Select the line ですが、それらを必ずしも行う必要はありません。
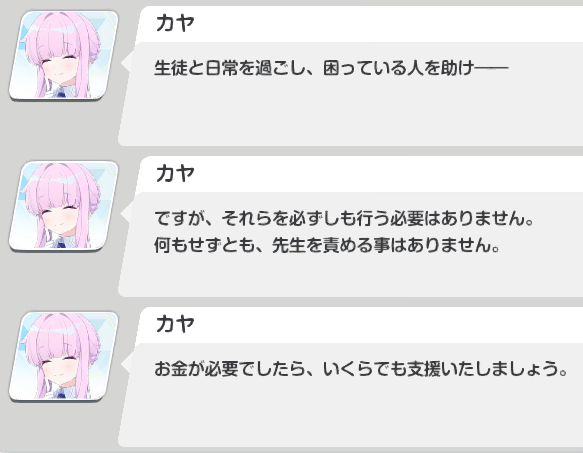This screenshot has height=453, width=583. point(344,218)
